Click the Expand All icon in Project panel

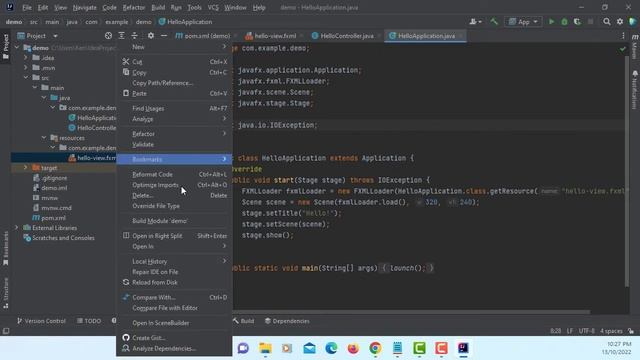pos(122,36)
